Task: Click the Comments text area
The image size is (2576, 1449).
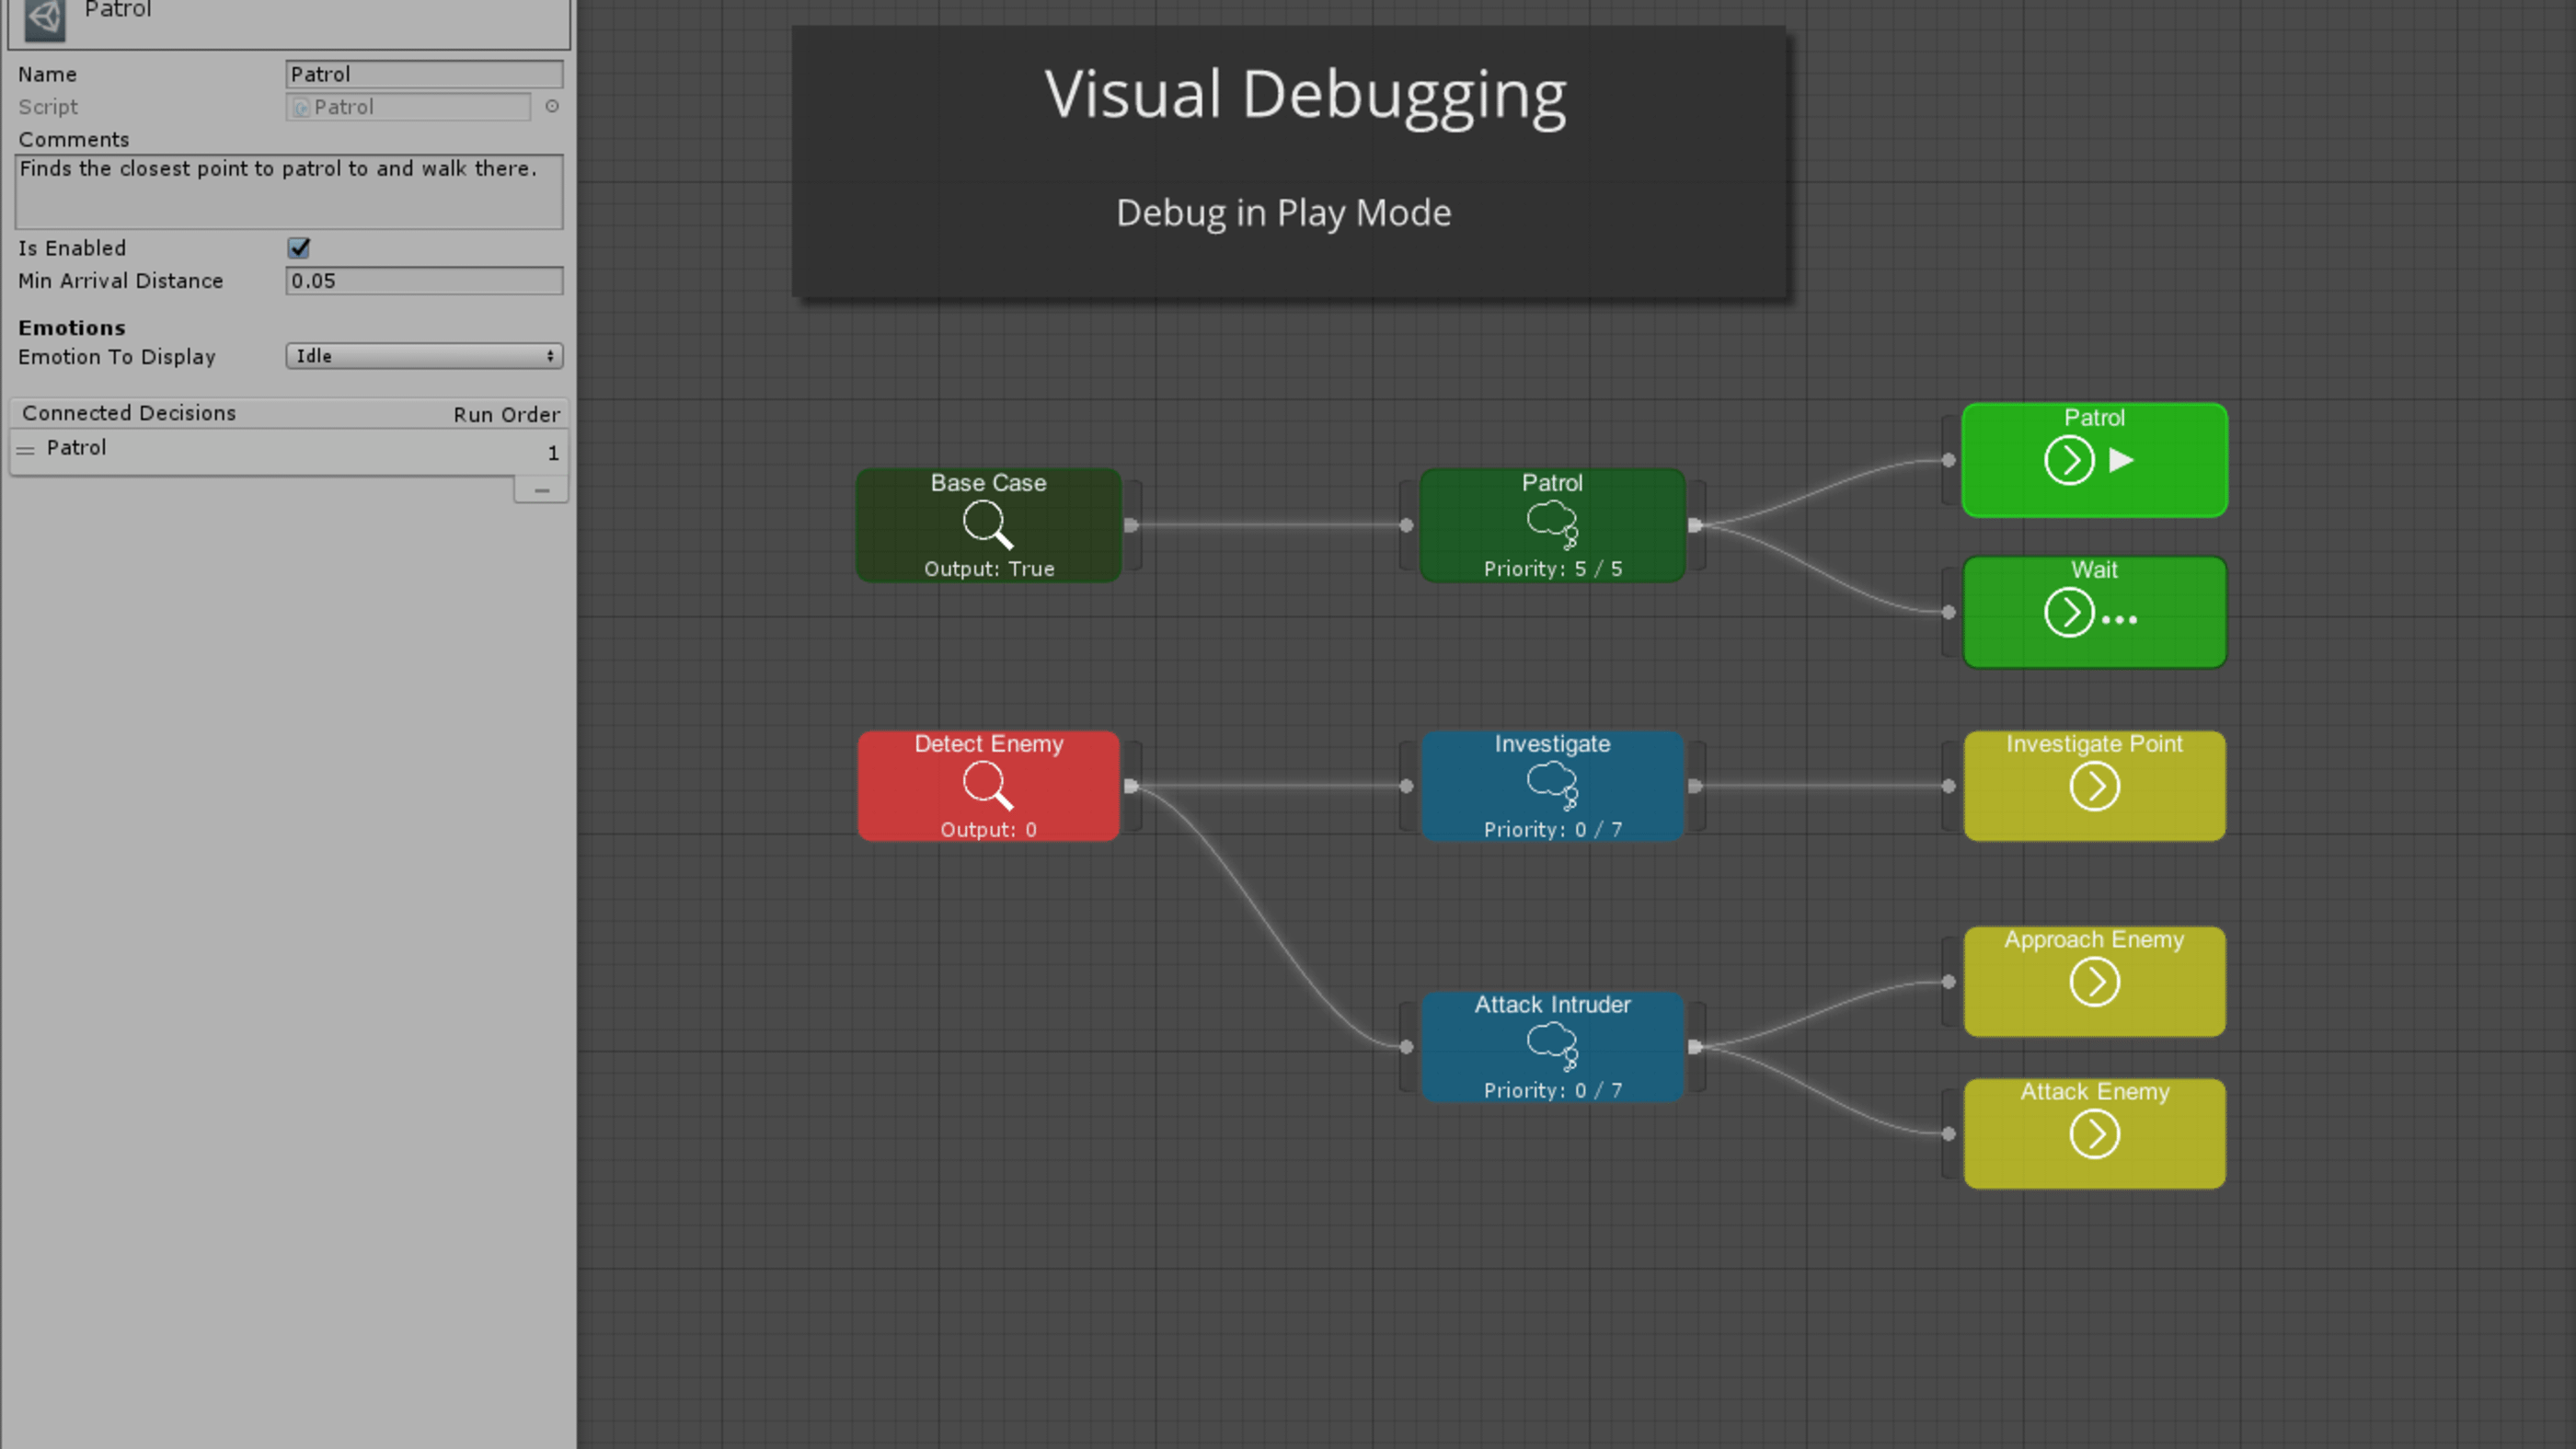Action: [290, 191]
